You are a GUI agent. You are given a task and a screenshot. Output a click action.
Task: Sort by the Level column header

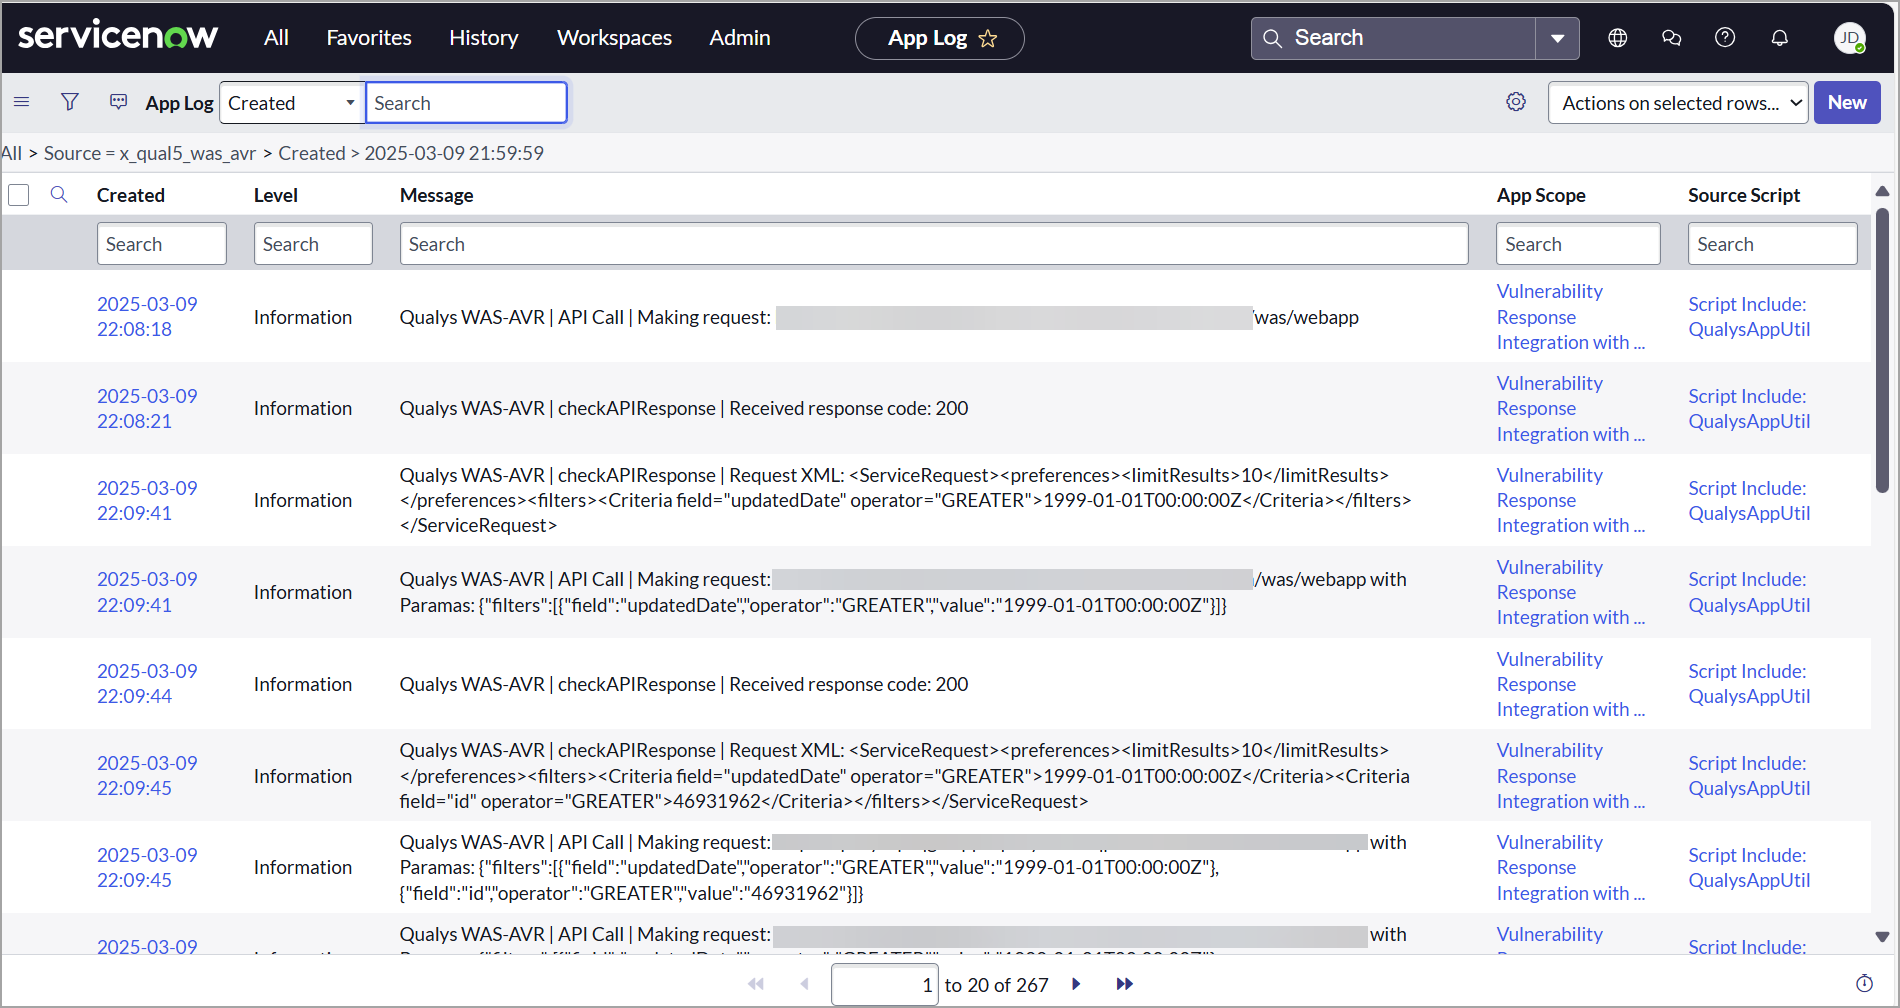click(276, 195)
